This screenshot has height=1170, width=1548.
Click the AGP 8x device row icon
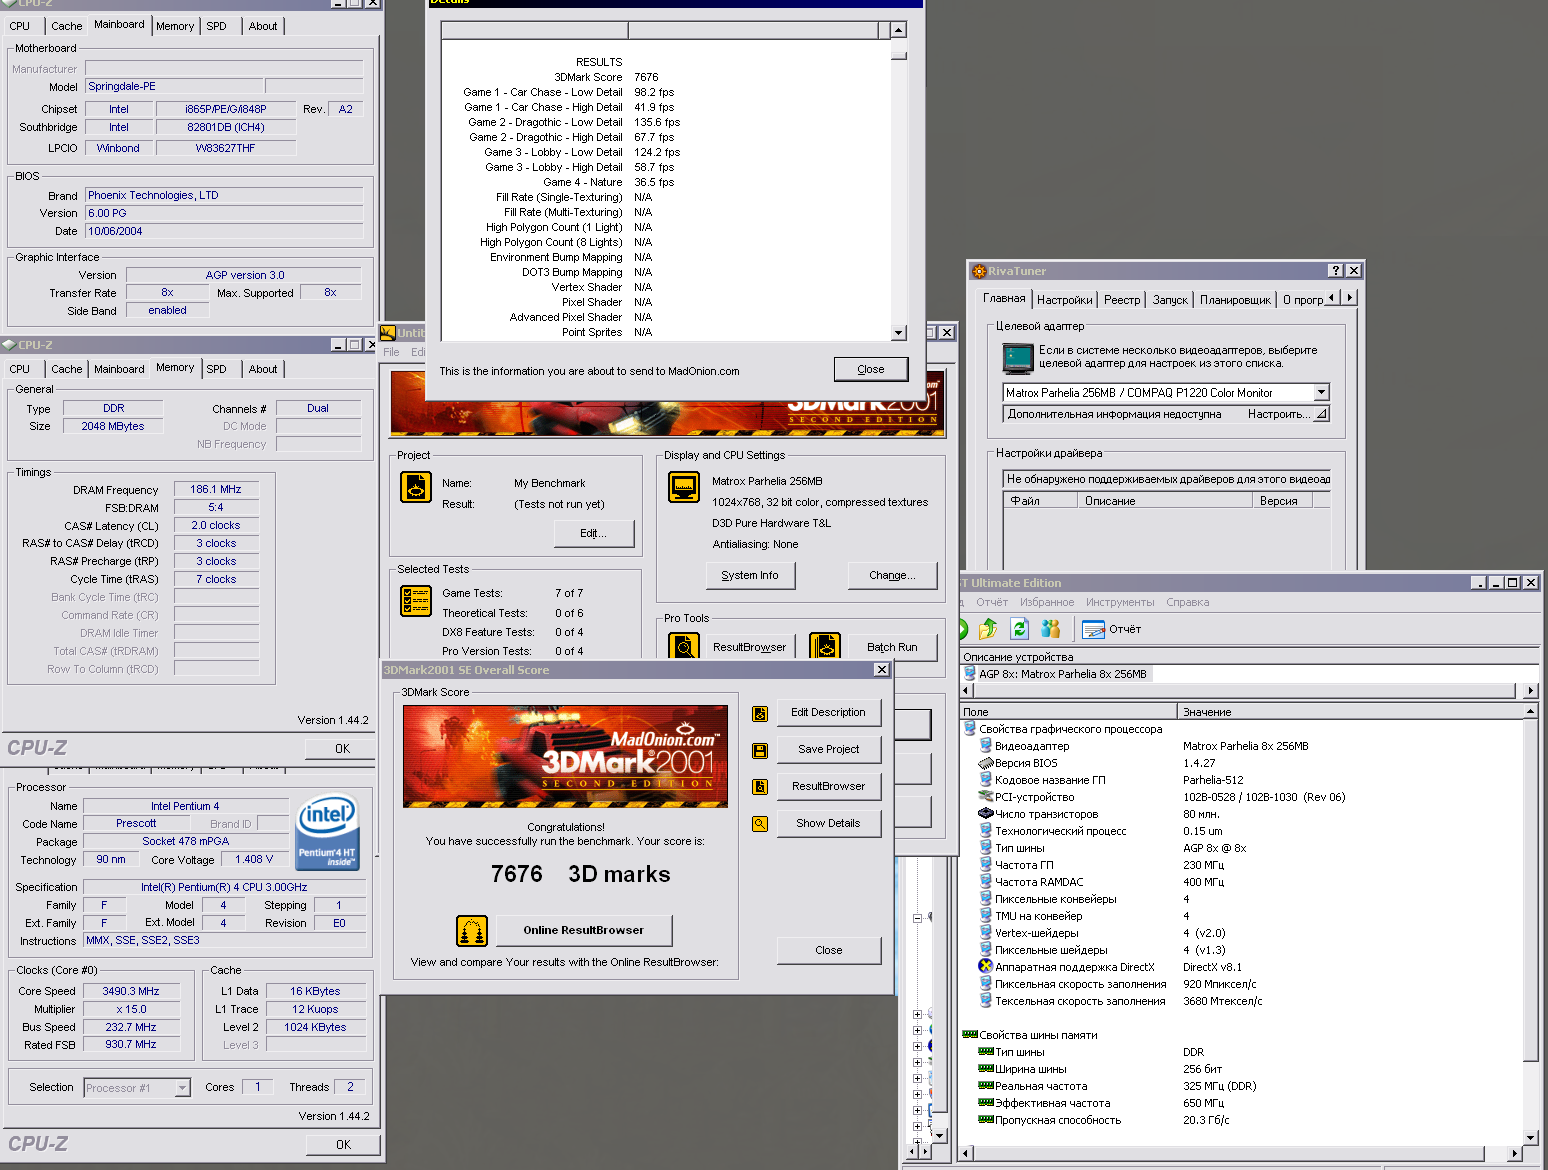point(970,674)
